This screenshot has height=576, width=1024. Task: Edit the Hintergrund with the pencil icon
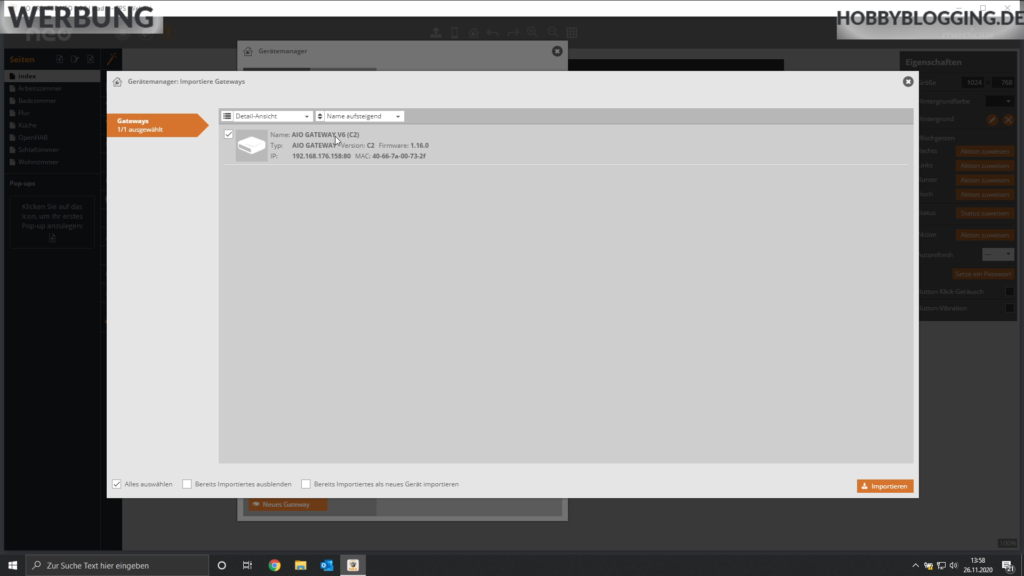(992, 119)
